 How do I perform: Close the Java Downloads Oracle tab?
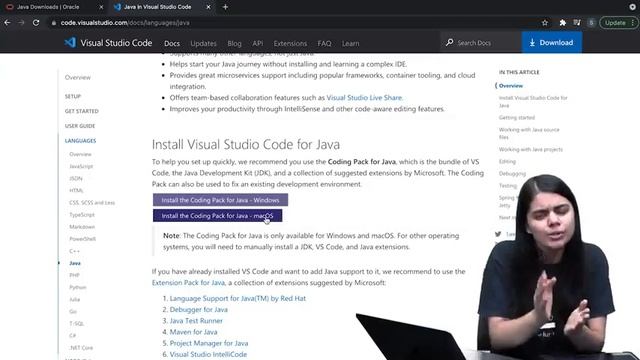101,7
